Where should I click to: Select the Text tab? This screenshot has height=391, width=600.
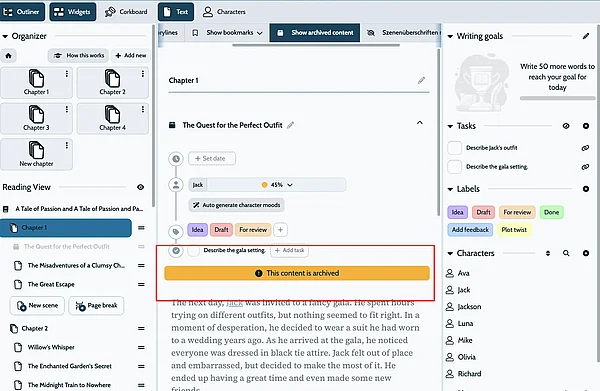176,12
